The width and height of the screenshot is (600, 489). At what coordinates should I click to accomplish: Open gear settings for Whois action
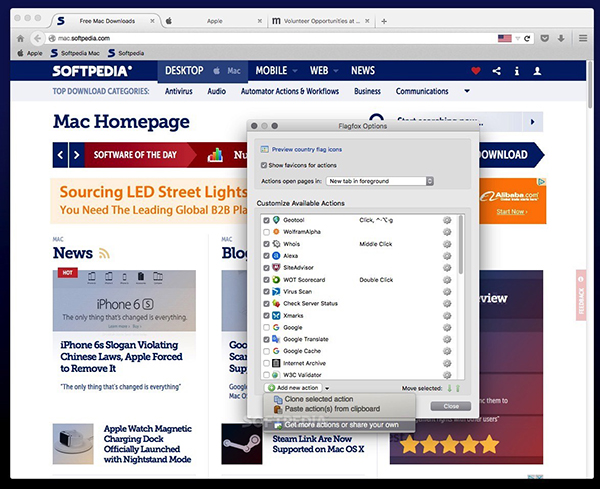point(447,244)
